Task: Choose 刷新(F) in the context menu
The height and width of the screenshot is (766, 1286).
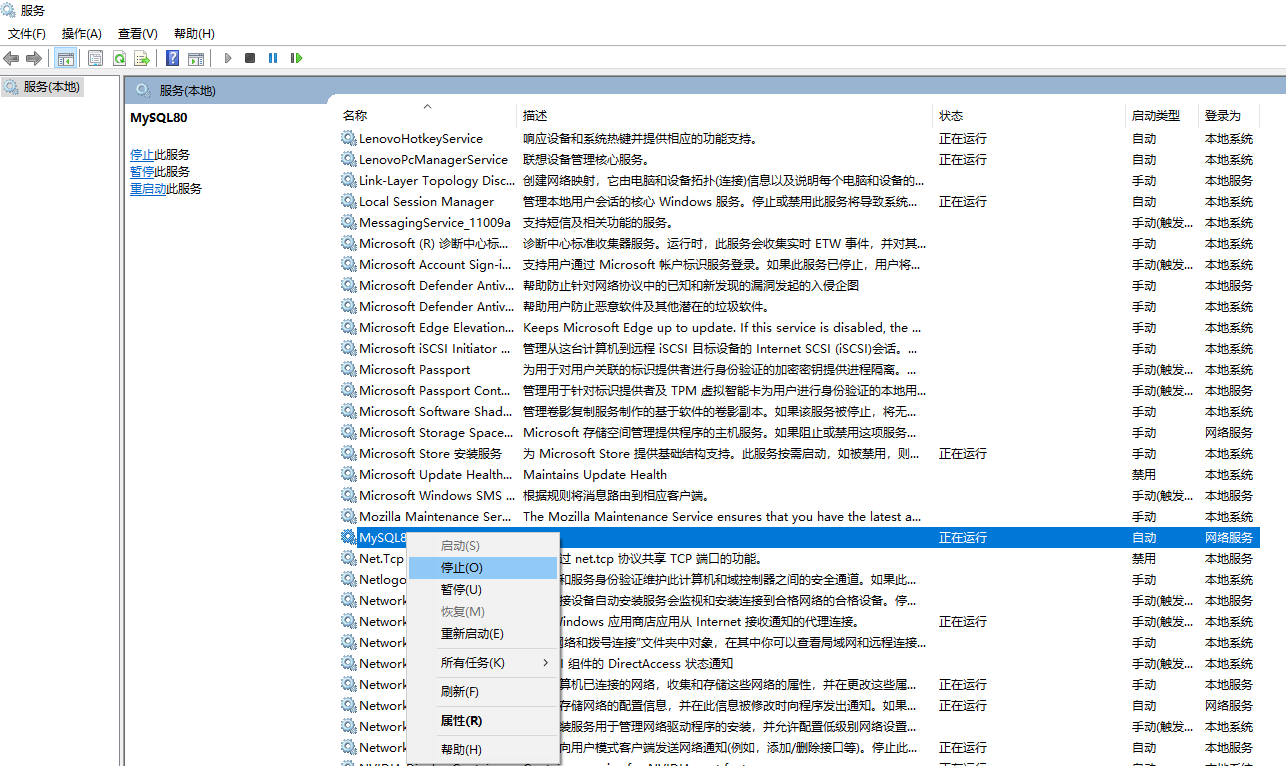Action: pyautogui.click(x=482, y=692)
